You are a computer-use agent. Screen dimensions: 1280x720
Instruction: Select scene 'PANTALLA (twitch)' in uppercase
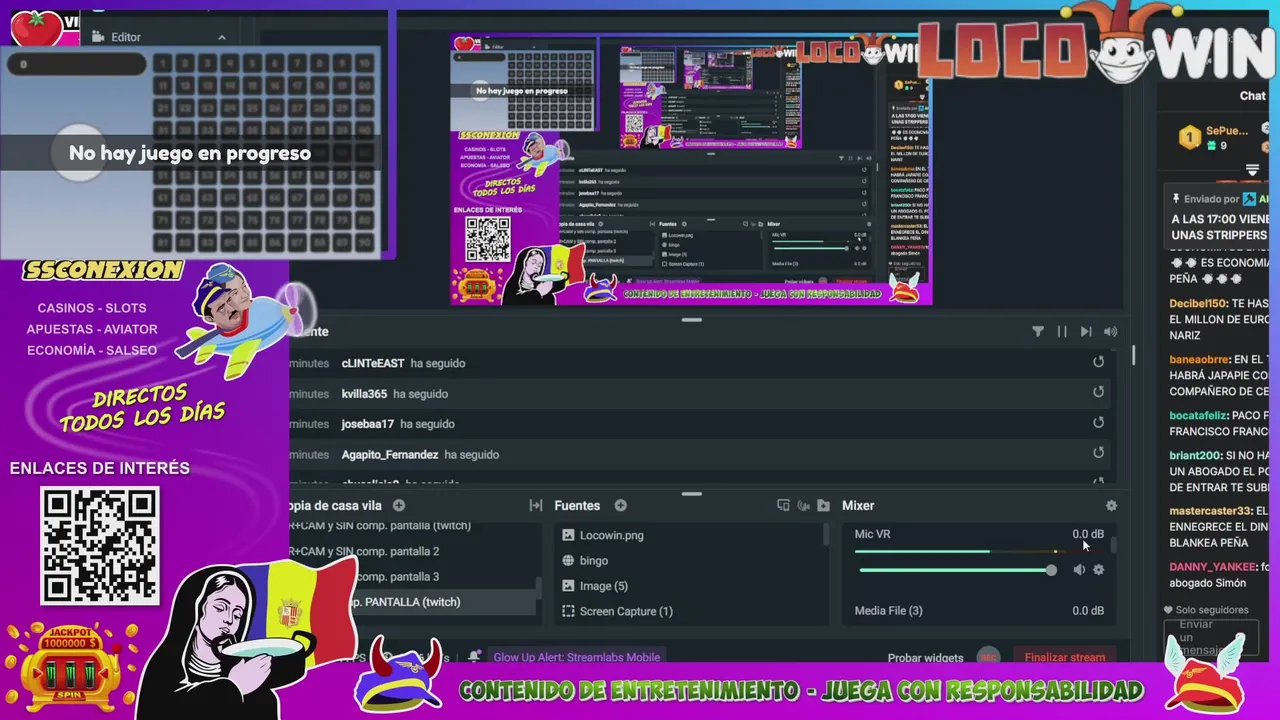coord(412,602)
